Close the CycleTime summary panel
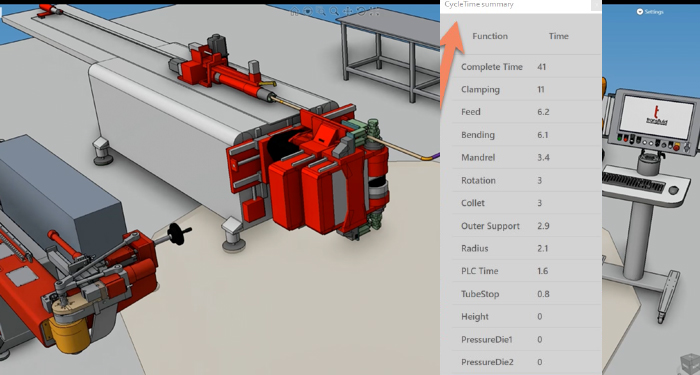 click(x=596, y=5)
